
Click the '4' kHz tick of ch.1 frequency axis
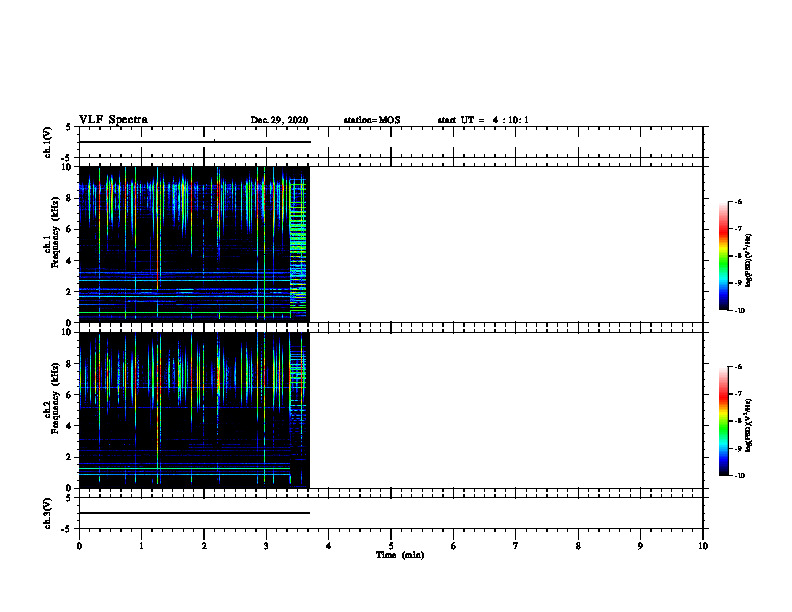coord(70,261)
